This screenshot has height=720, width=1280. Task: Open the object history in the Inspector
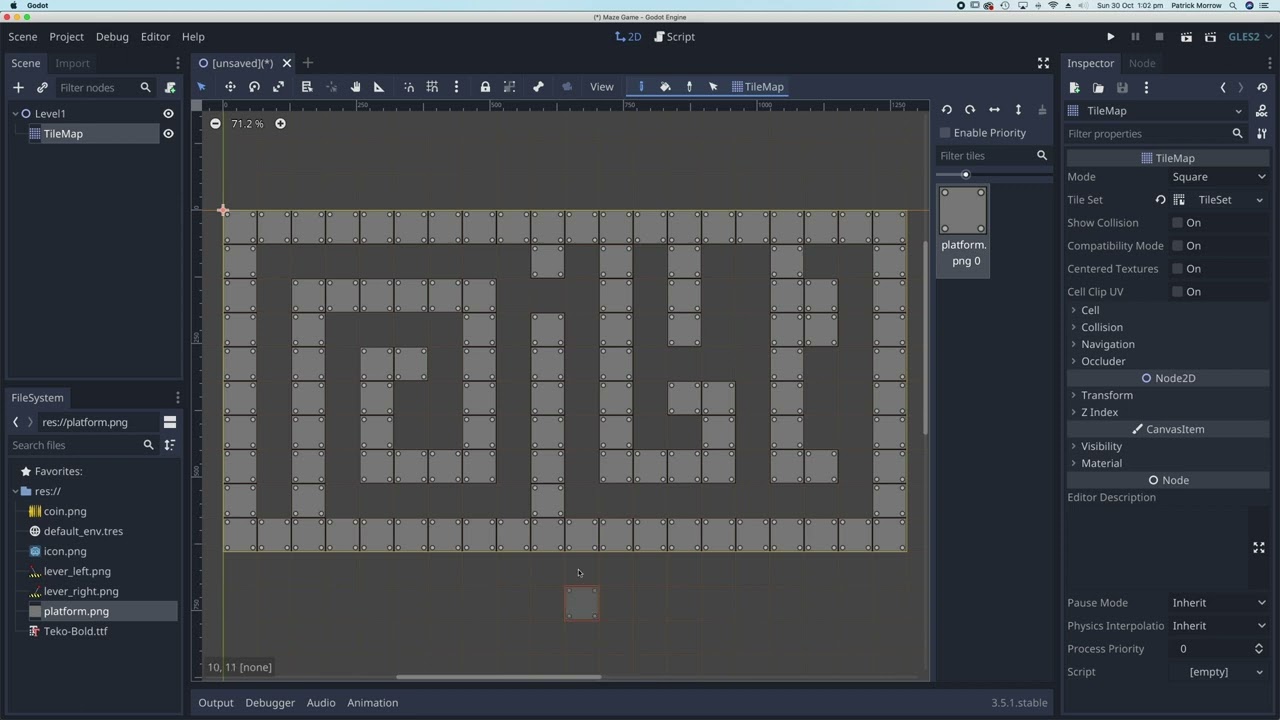[1262, 88]
